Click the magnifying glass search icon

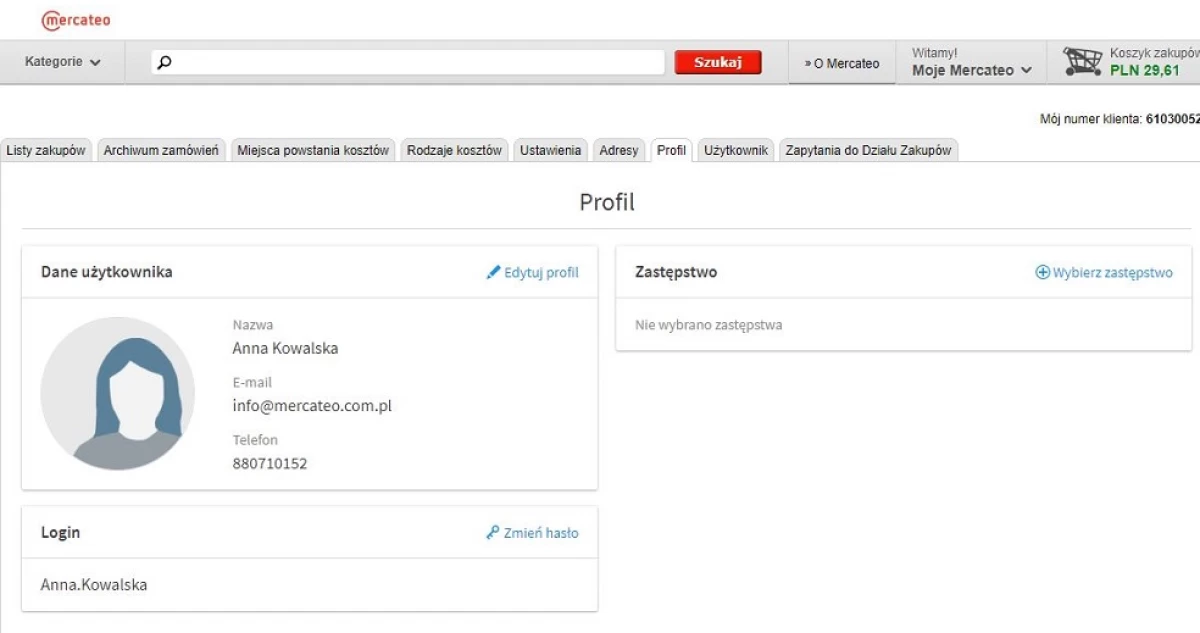point(165,62)
